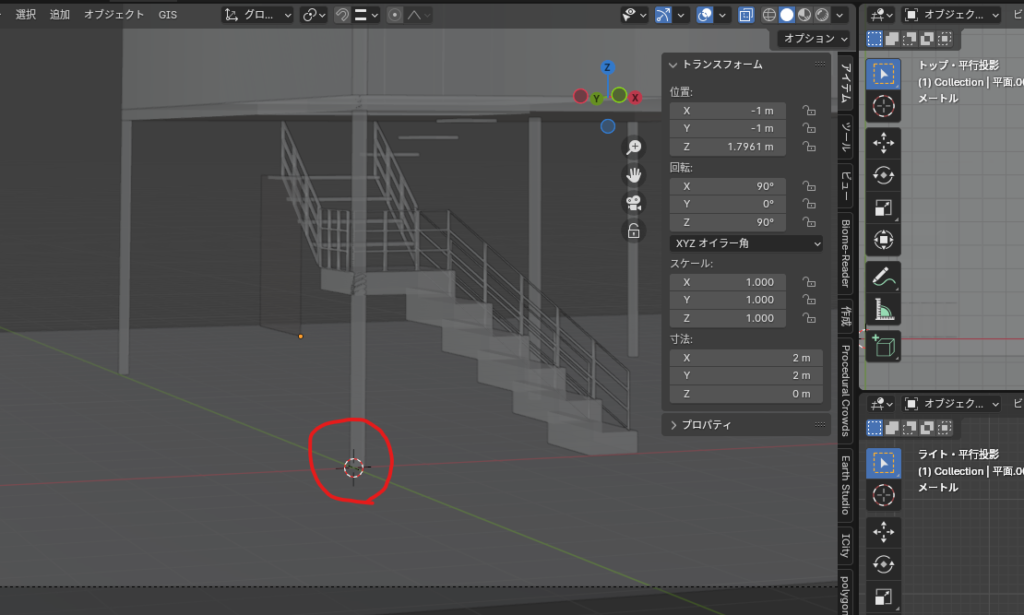This screenshot has height=615, width=1024.
Task: Click the zoom magnifier icon in the viewport
Action: [x=633, y=148]
